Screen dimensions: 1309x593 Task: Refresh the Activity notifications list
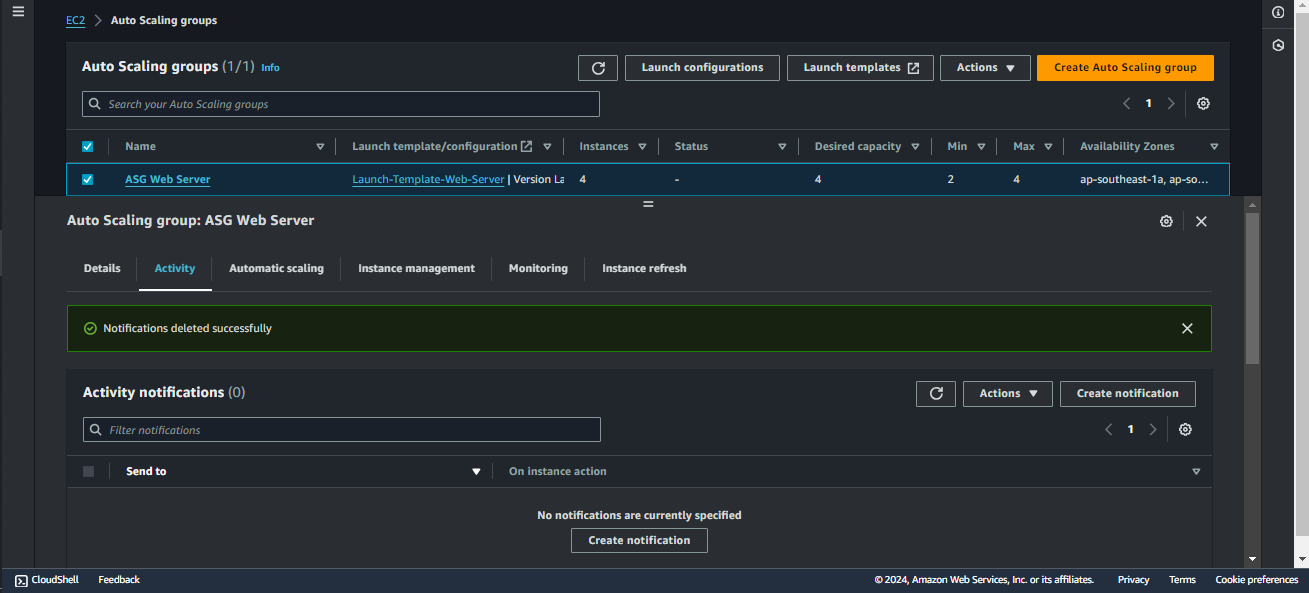click(x=936, y=394)
